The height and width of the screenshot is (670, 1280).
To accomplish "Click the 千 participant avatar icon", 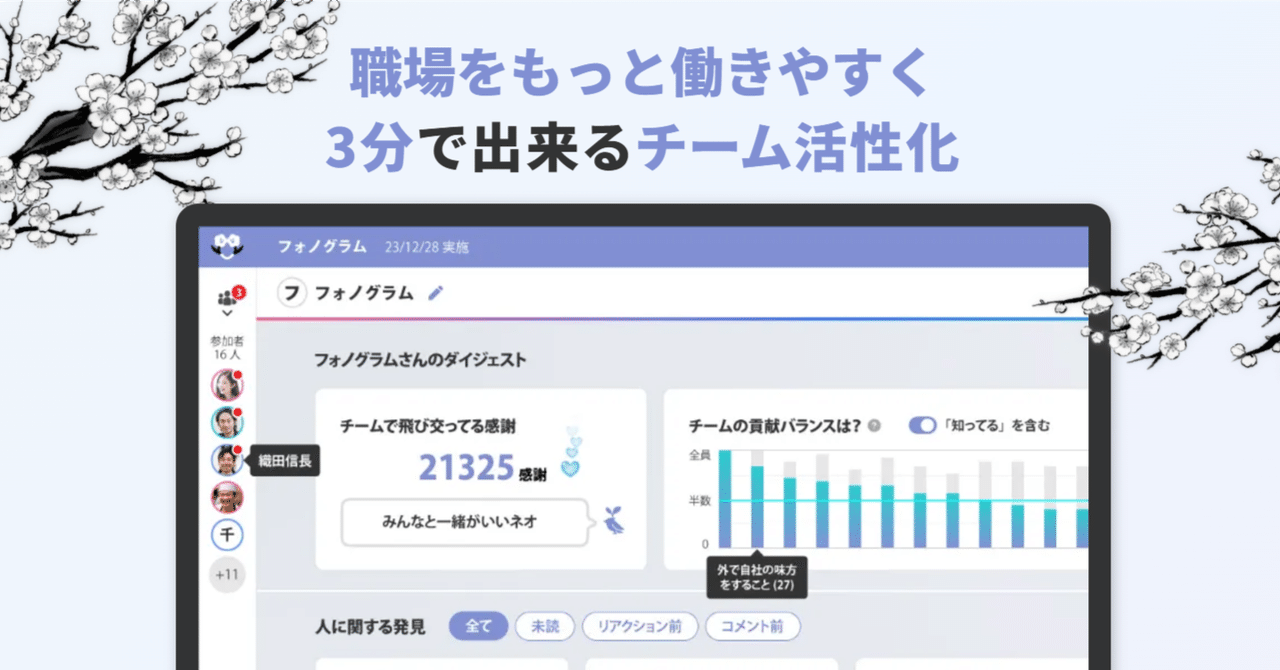I will 227,534.
